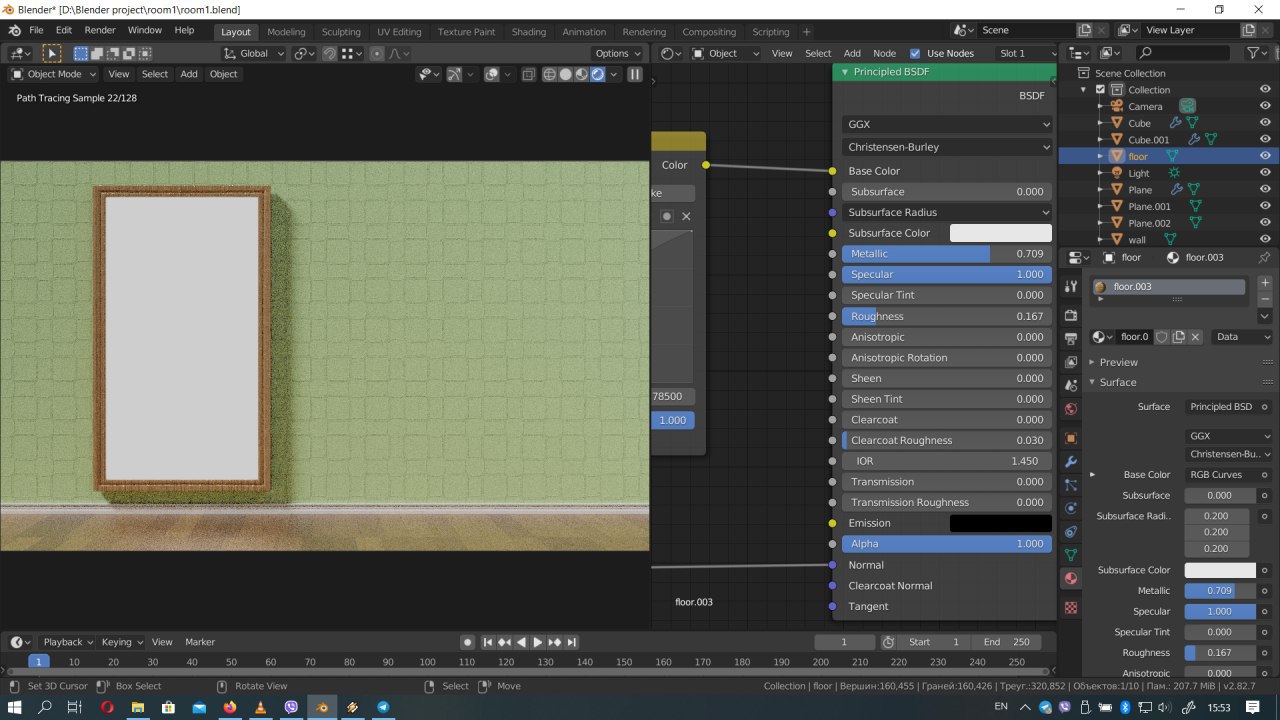Click the viewport Options button

pyautogui.click(x=616, y=53)
